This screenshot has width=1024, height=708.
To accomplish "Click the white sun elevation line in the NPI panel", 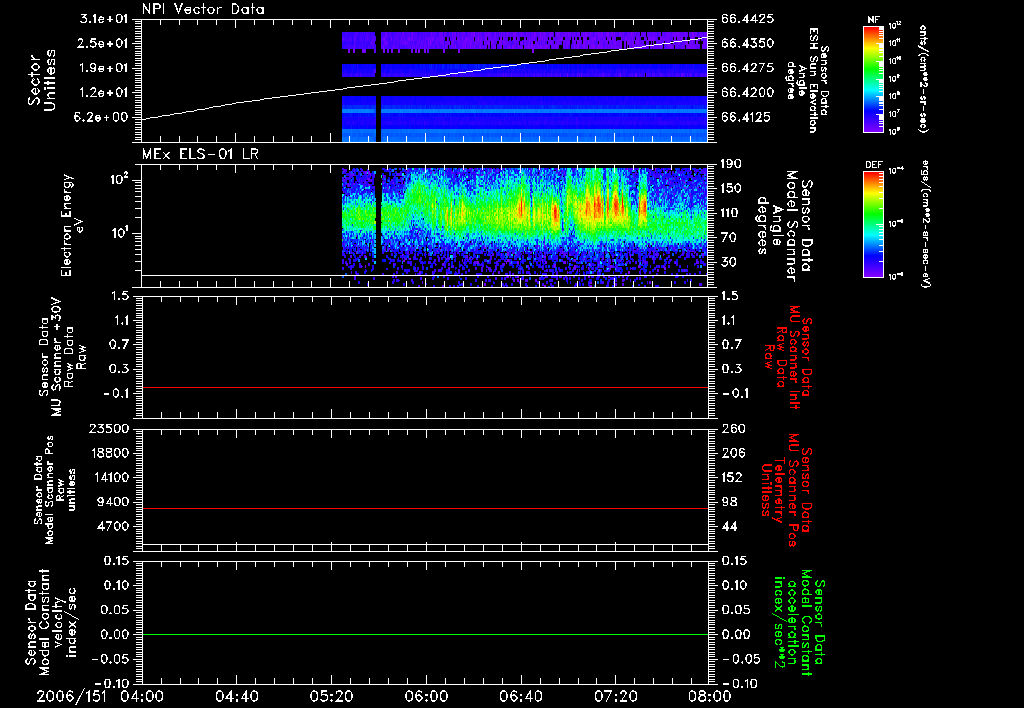I will click(x=425, y=77).
